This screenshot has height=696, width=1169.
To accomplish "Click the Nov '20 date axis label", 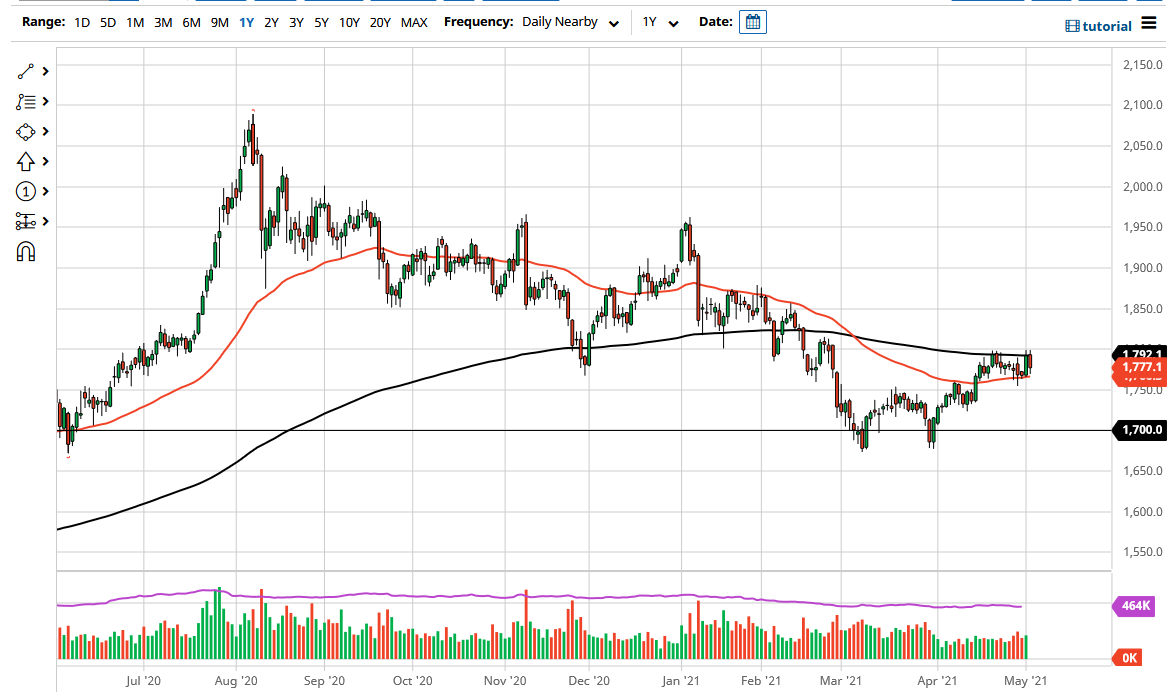I will pos(505,681).
